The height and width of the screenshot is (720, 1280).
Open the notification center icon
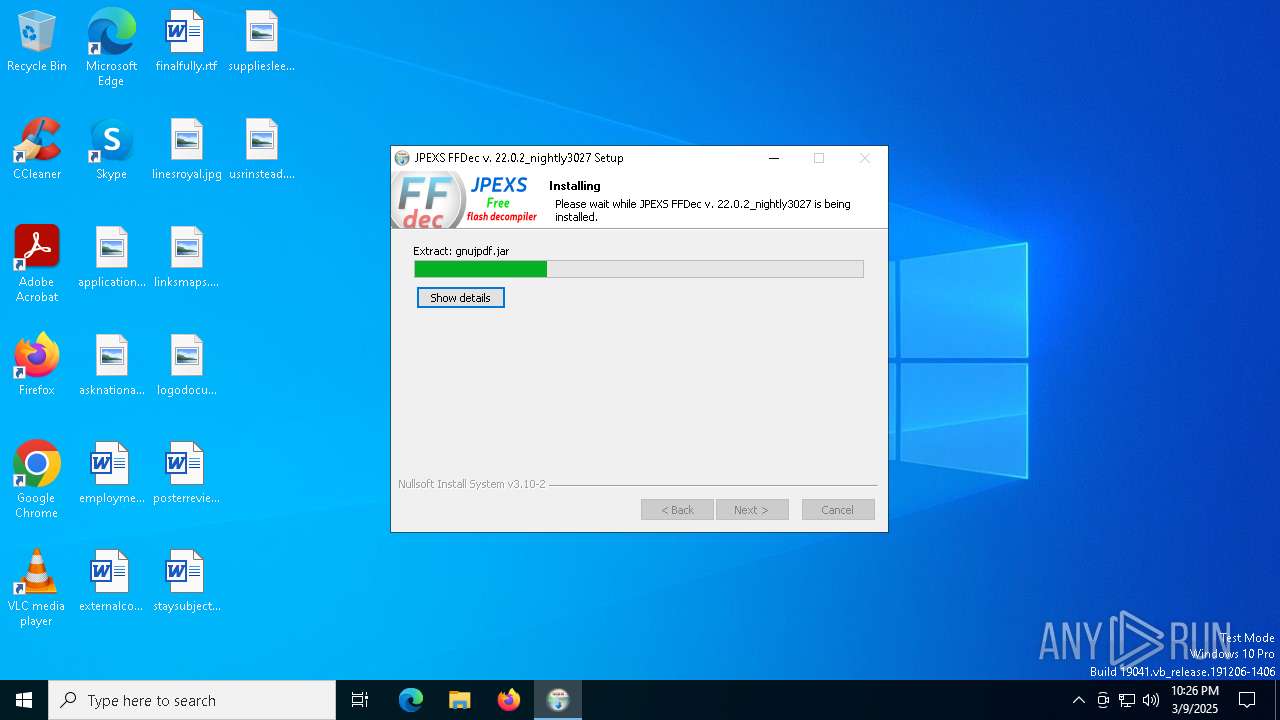pyautogui.click(x=1247, y=700)
